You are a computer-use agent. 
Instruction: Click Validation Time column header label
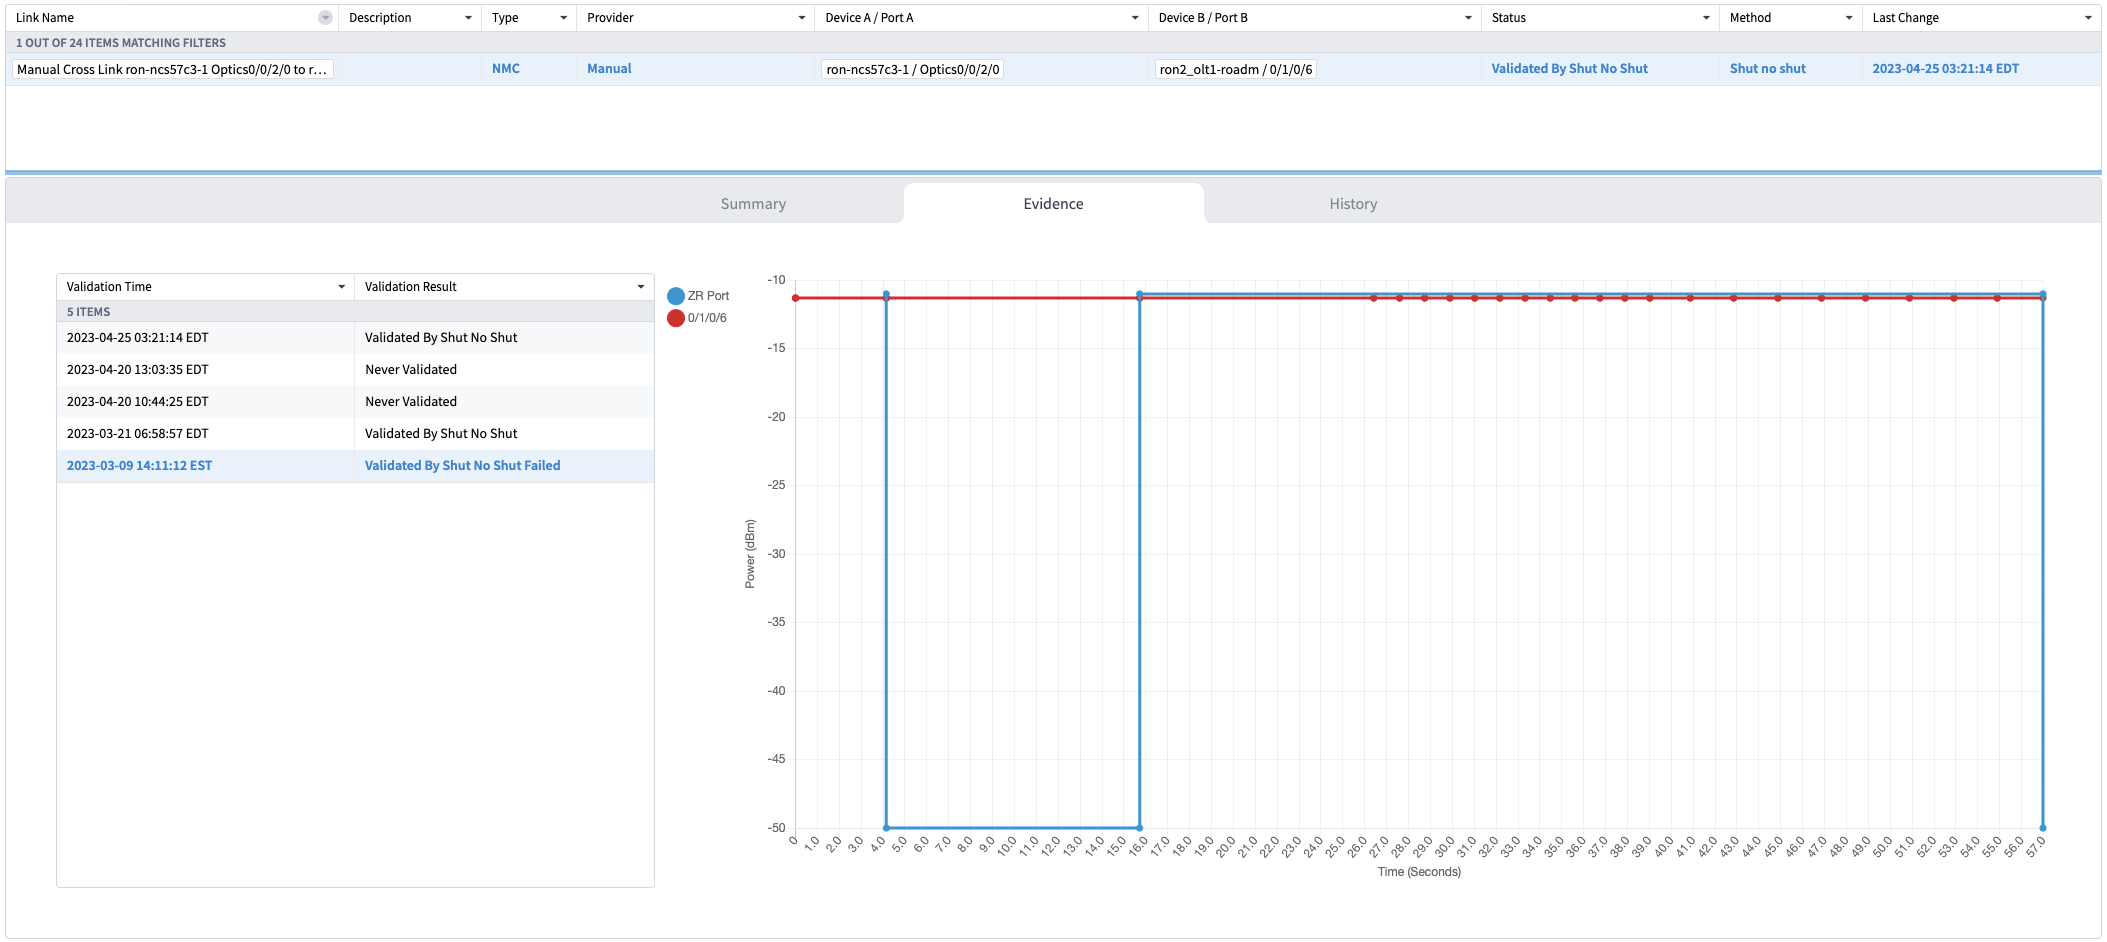click(x=109, y=287)
